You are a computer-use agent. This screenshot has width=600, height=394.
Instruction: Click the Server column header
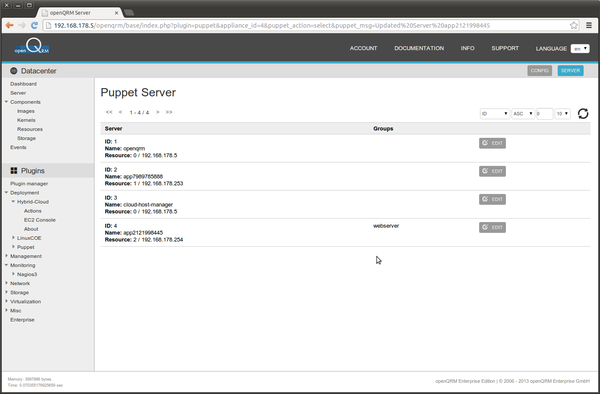pos(113,129)
